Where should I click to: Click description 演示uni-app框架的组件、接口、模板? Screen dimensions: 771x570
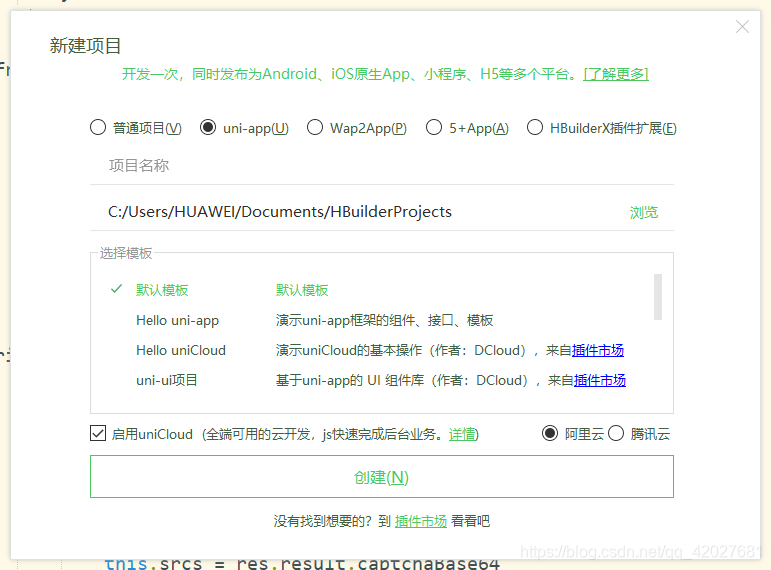pyautogui.click(x=384, y=321)
